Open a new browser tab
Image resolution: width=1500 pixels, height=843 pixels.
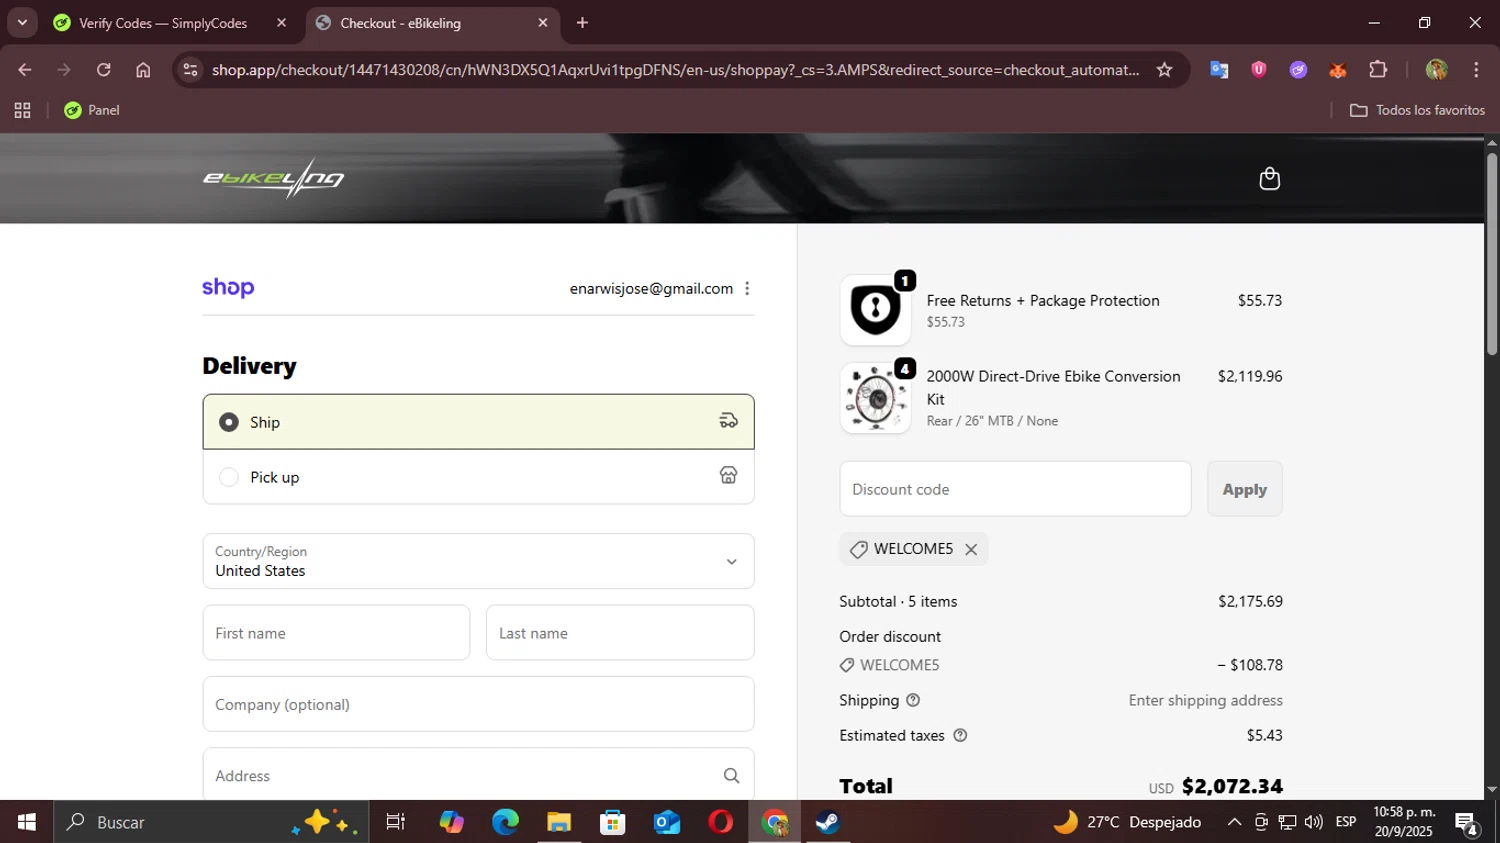582,23
